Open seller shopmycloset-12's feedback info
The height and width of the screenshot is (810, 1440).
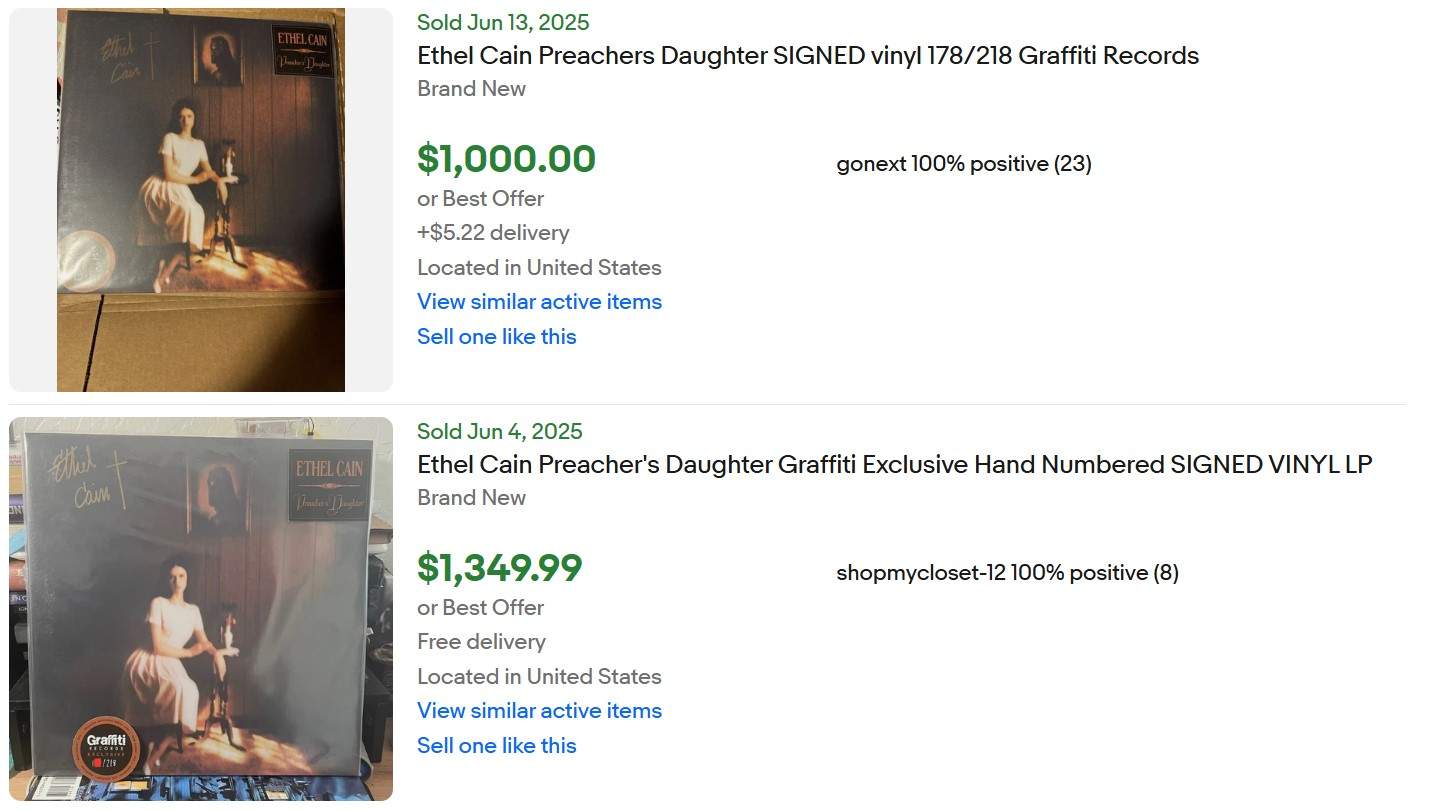(1007, 573)
